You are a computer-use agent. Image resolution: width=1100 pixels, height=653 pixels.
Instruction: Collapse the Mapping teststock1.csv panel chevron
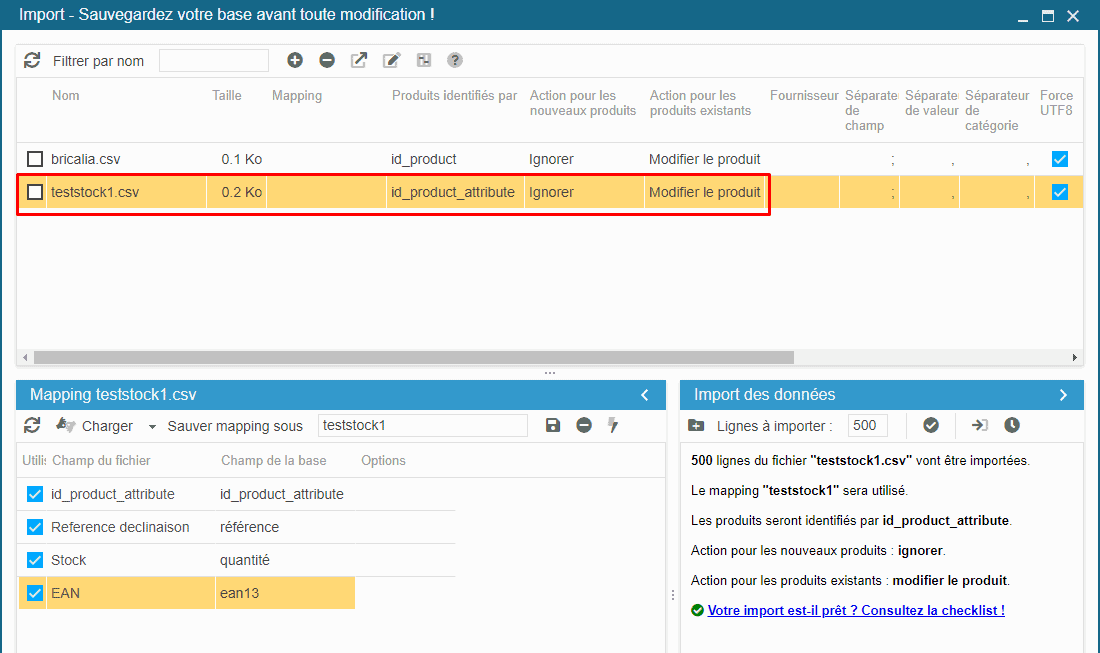coord(645,395)
